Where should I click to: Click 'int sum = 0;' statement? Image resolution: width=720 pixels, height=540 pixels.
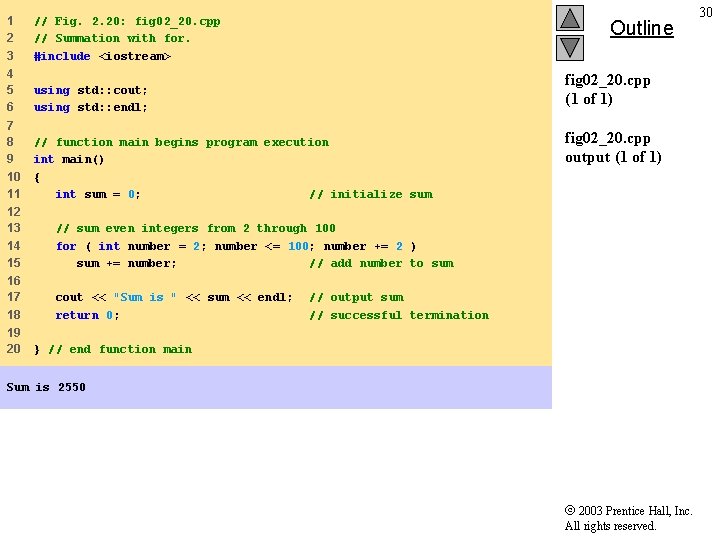98,194
